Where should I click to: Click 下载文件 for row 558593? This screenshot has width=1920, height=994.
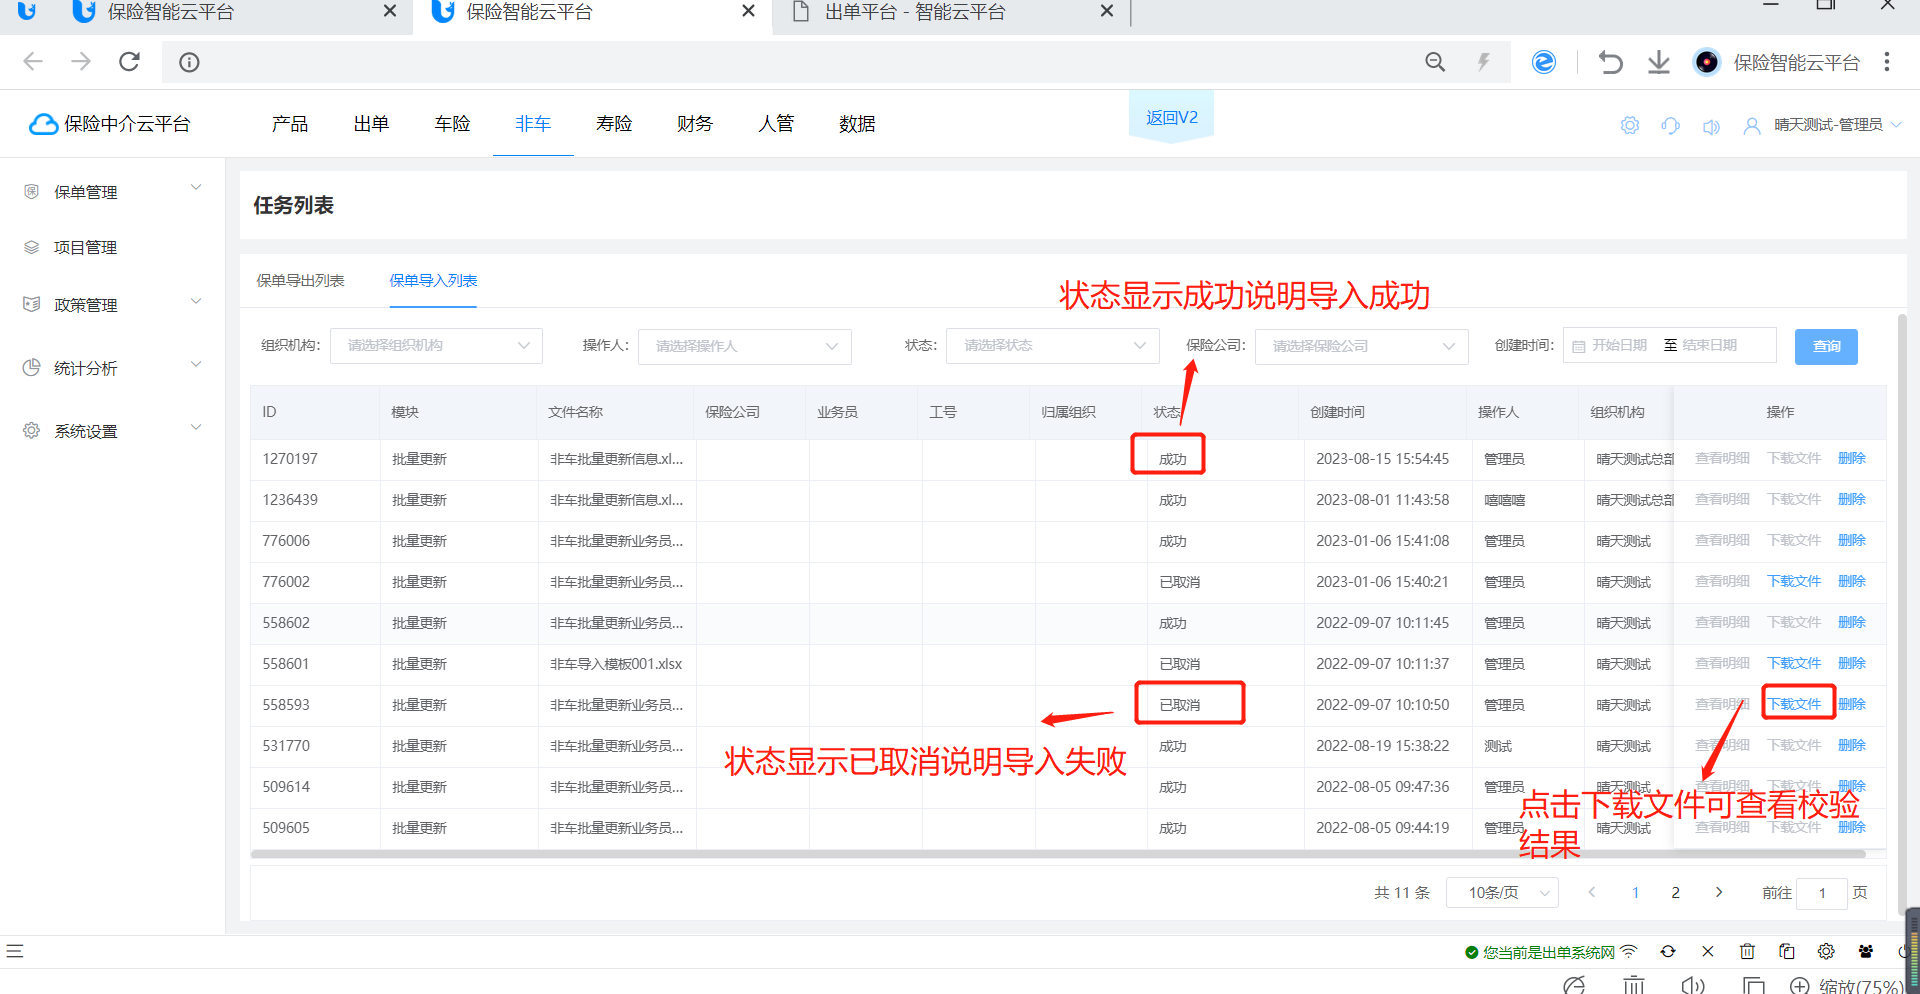click(1795, 704)
